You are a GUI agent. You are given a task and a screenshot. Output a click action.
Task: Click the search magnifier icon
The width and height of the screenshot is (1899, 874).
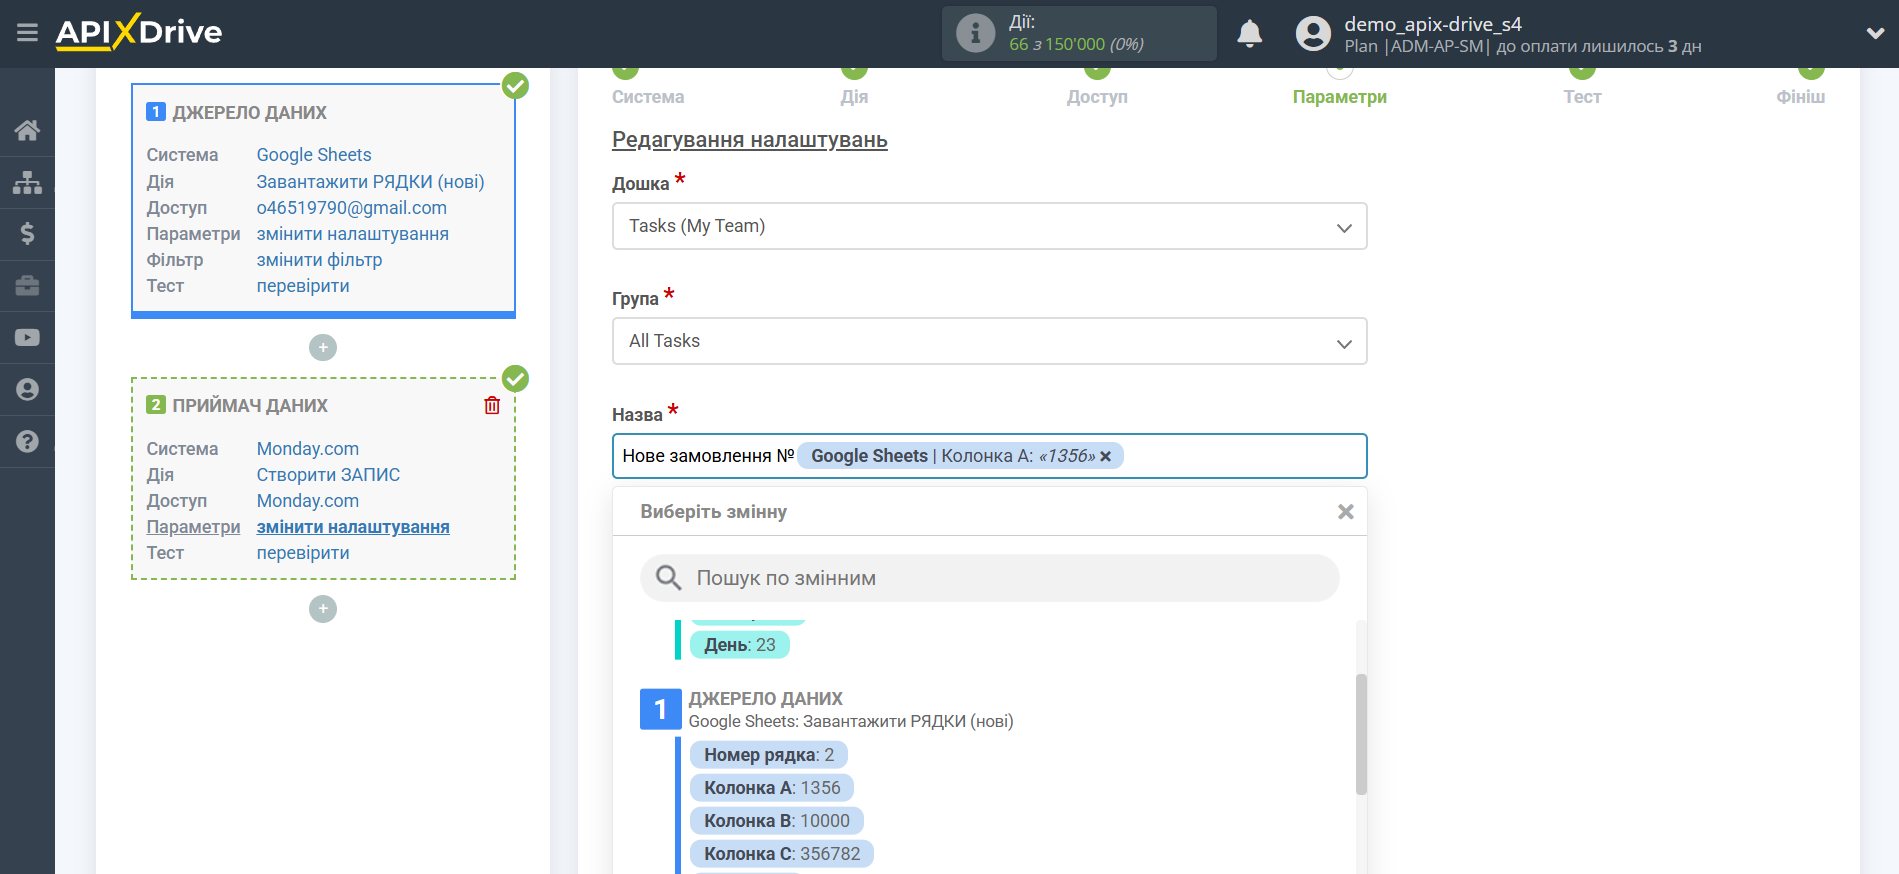click(668, 578)
